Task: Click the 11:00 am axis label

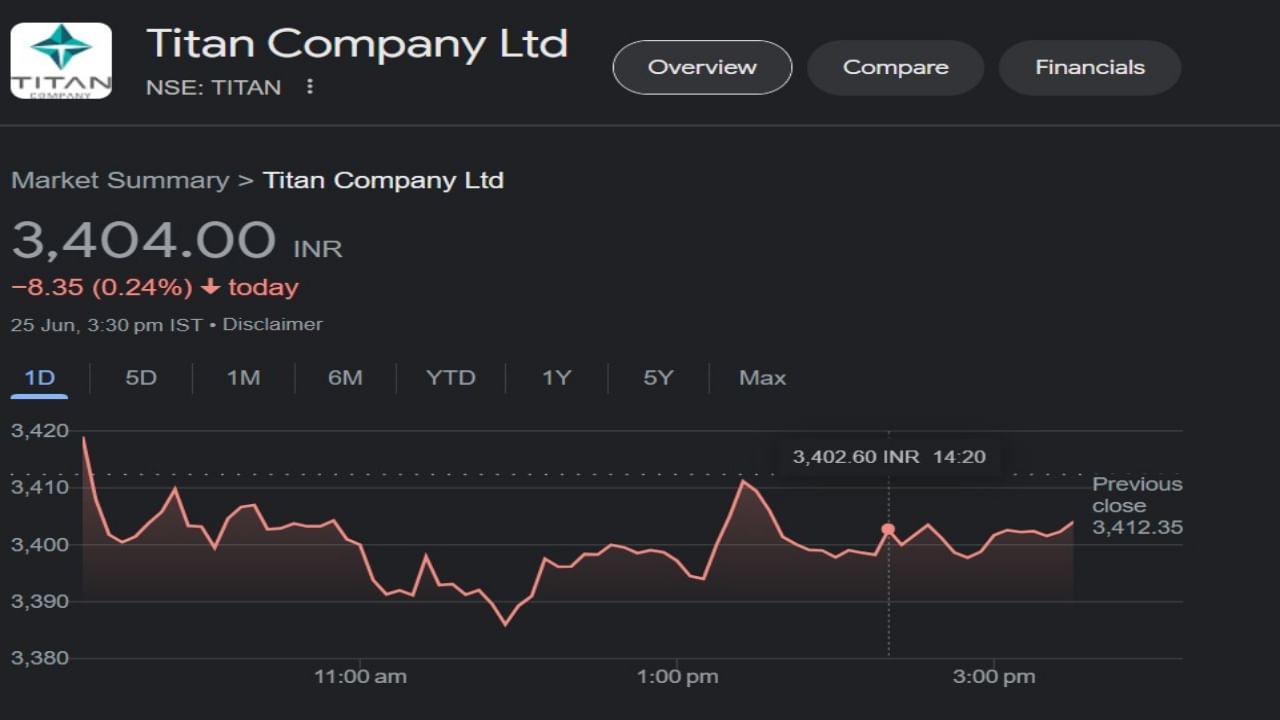Action: [x=360, y=677]
